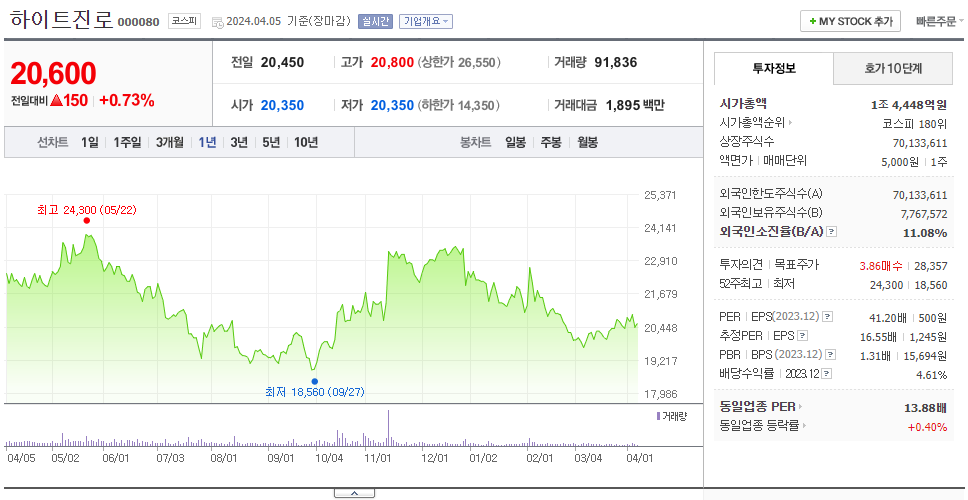Click the arrow next to 동일업종 등락률
This screenshot has width=968, height=500.
pyautogui.click(x=804, y=425)
